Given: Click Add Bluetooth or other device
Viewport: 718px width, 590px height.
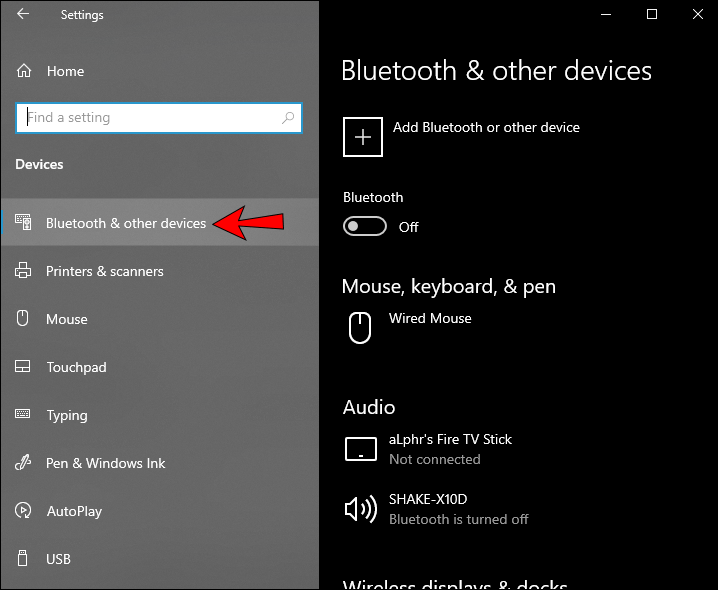Looking at the screenshot, I should [486, 127].
